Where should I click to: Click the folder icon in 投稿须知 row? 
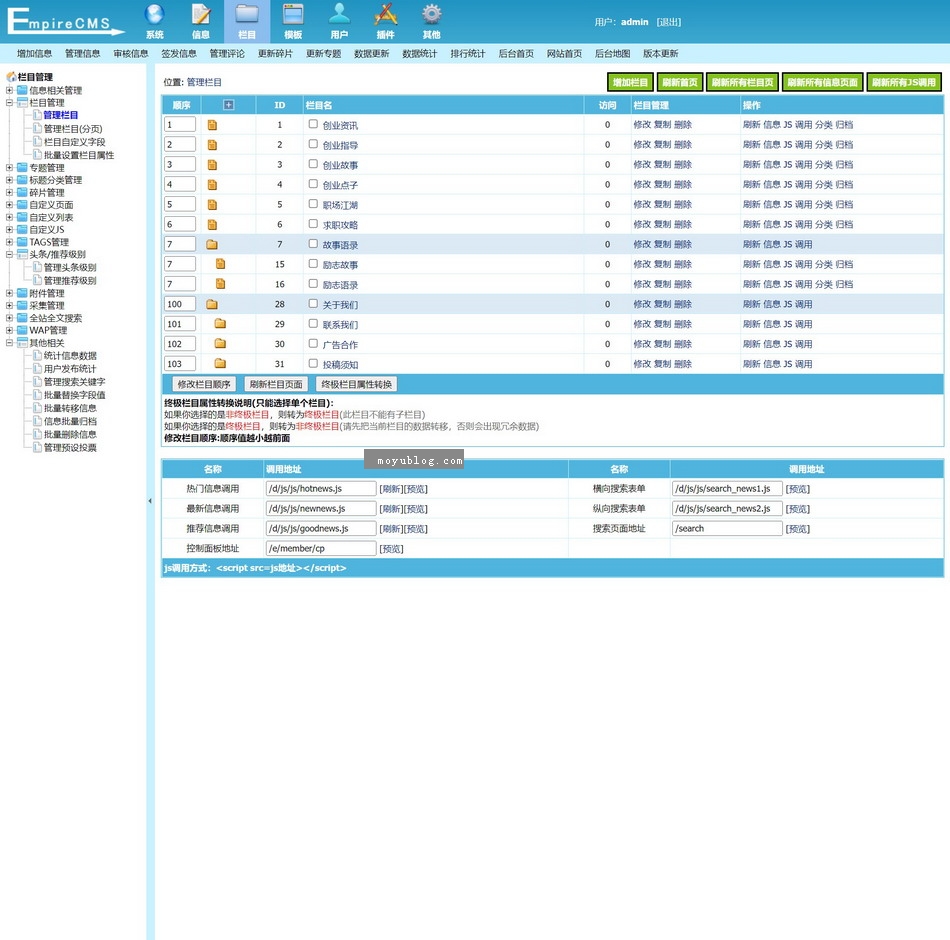coord(220,364)
